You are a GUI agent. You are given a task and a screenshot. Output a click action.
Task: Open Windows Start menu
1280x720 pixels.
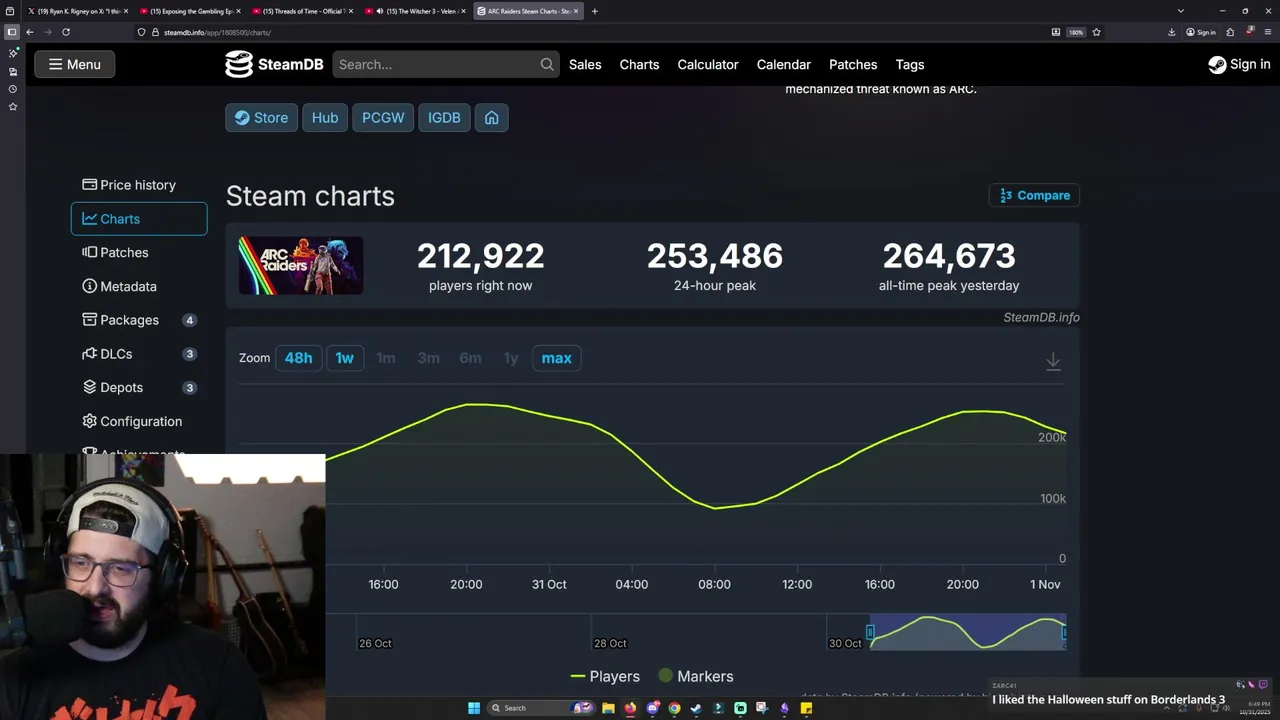click(x=474, y=708)
